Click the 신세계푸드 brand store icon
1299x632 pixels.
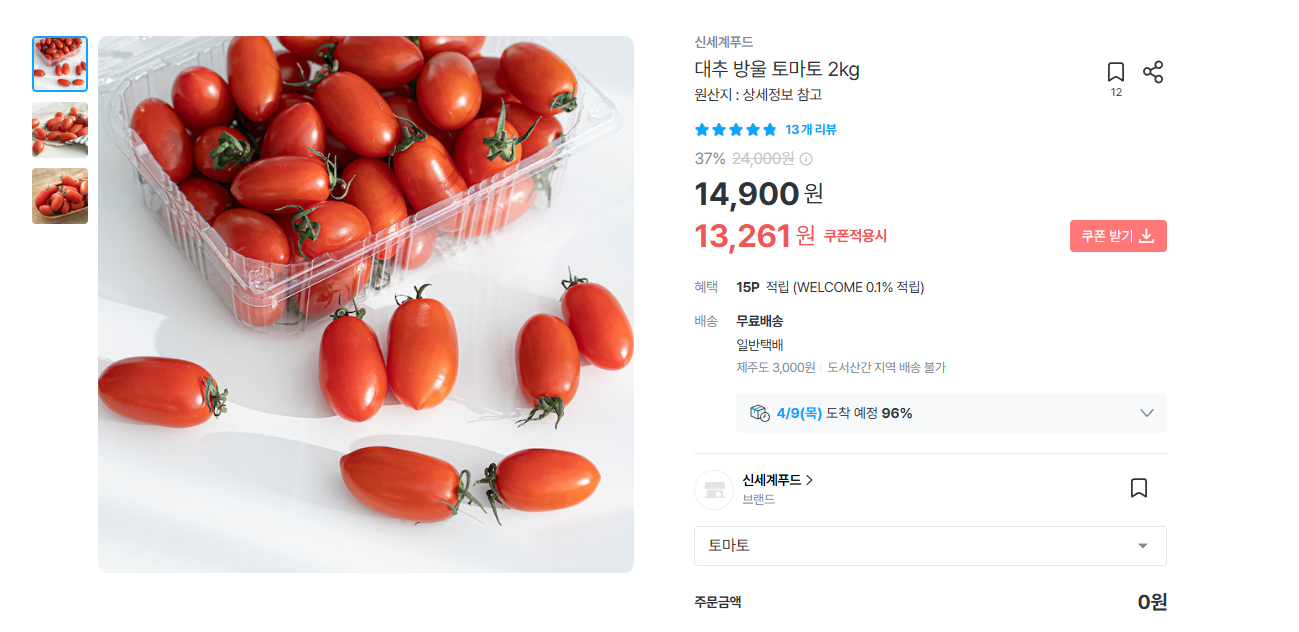714,490
